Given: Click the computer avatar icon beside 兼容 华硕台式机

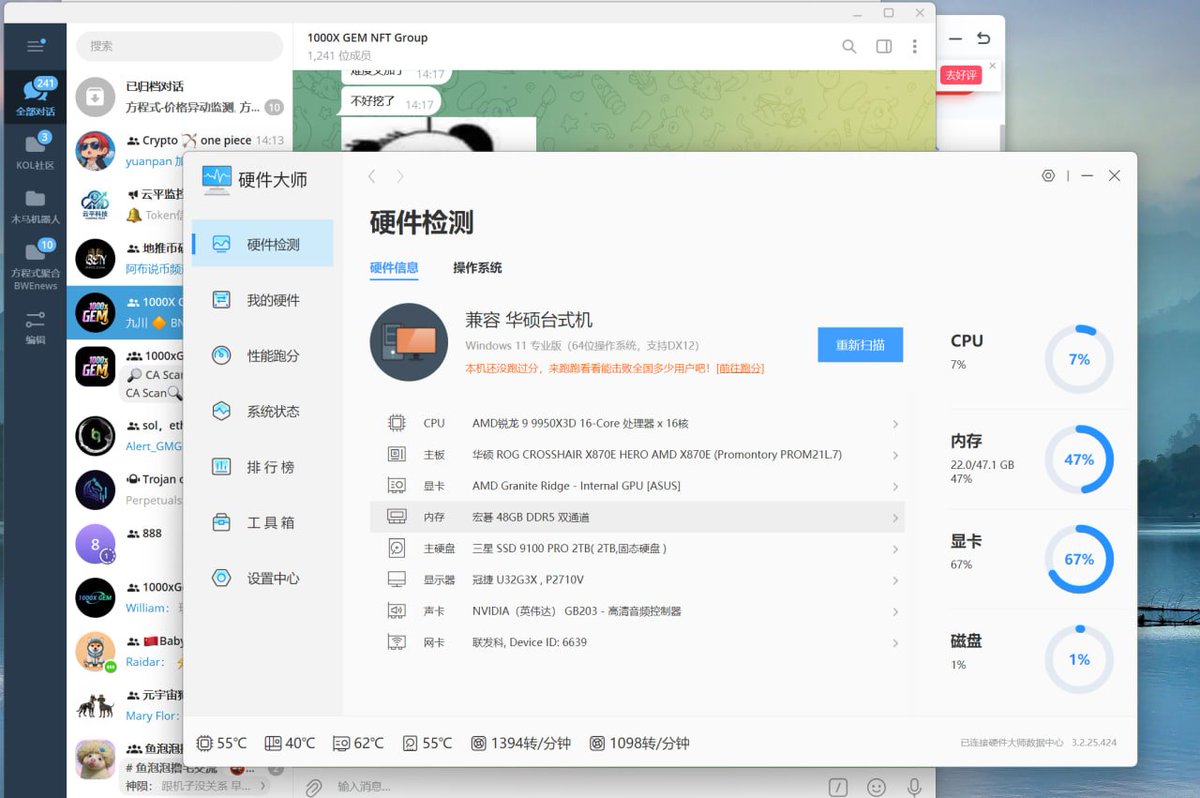Looking at the screenshot, I should (409, 342).
